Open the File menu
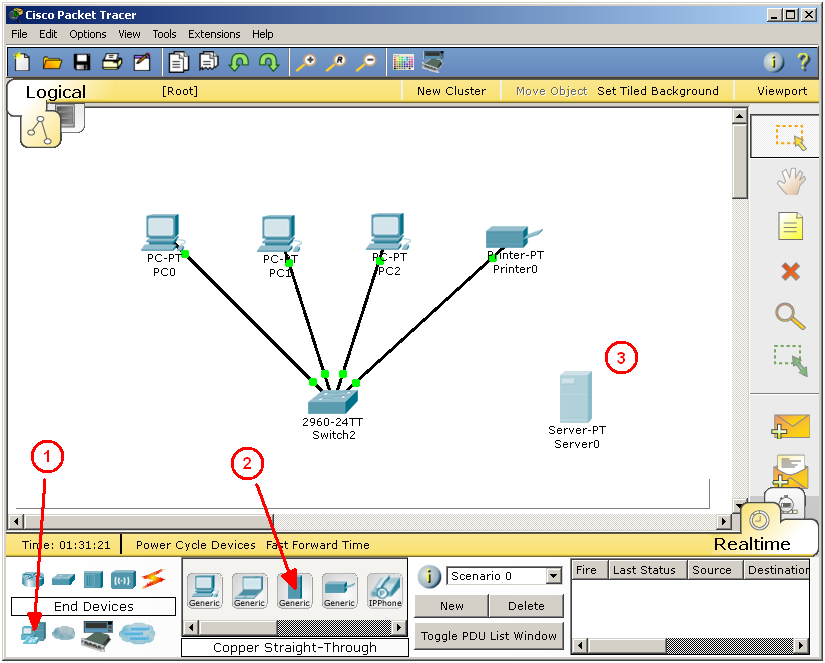 pyautogui.click(x=19, y=34)
